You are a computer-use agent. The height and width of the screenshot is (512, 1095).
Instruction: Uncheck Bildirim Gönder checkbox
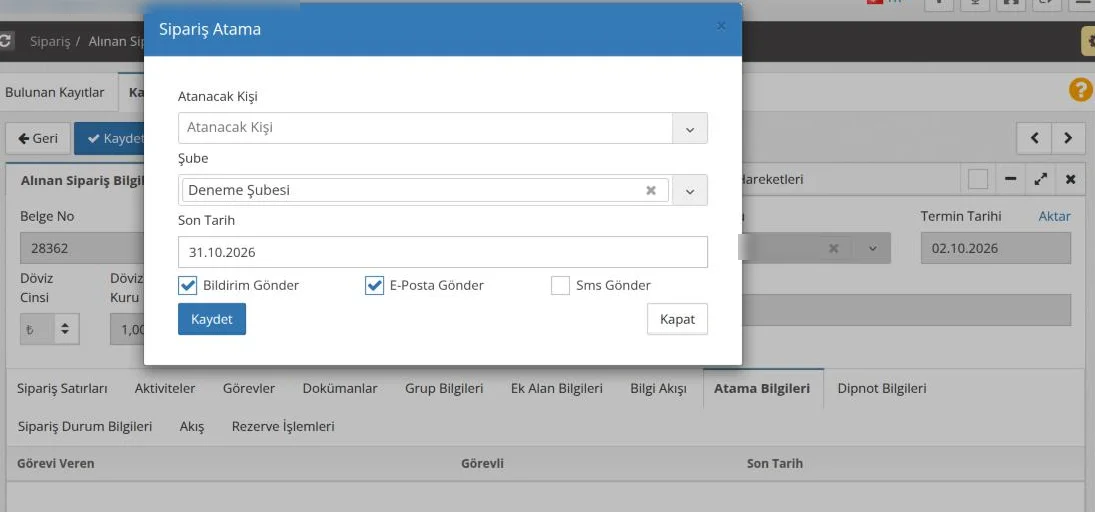pyautogui.click(x=188, y=285)
